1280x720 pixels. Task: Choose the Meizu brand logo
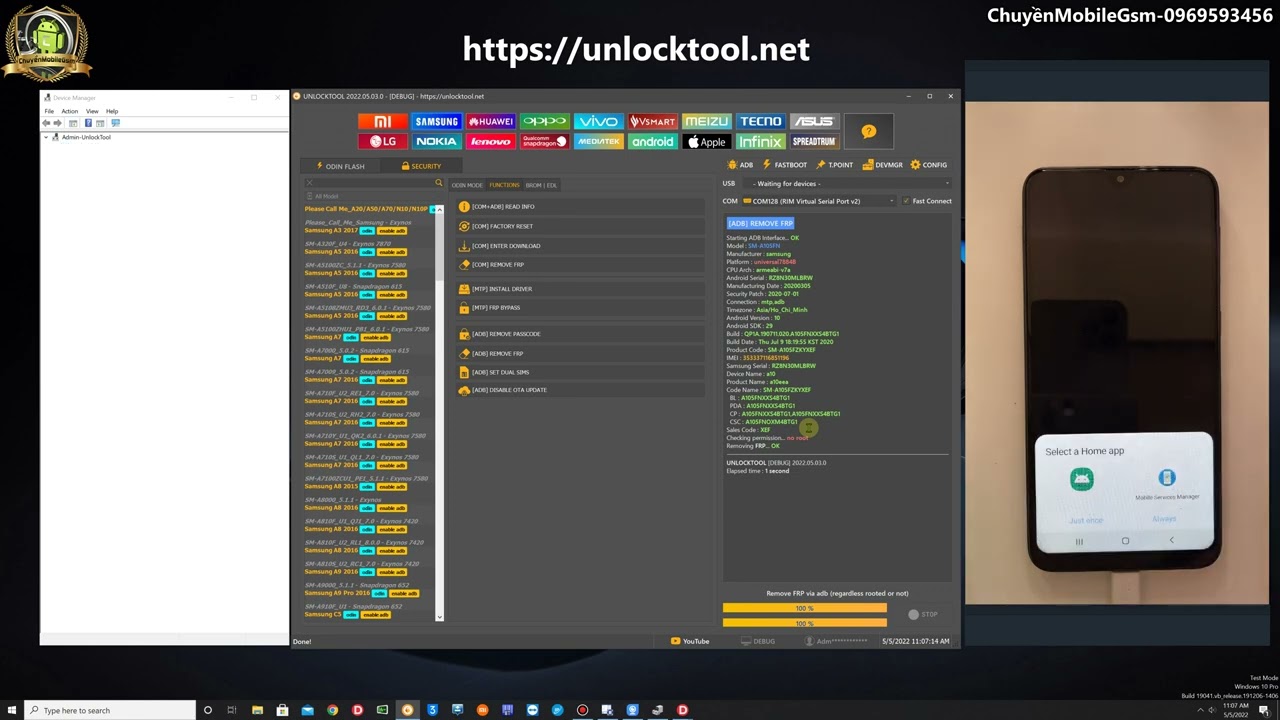pos(706,121)
